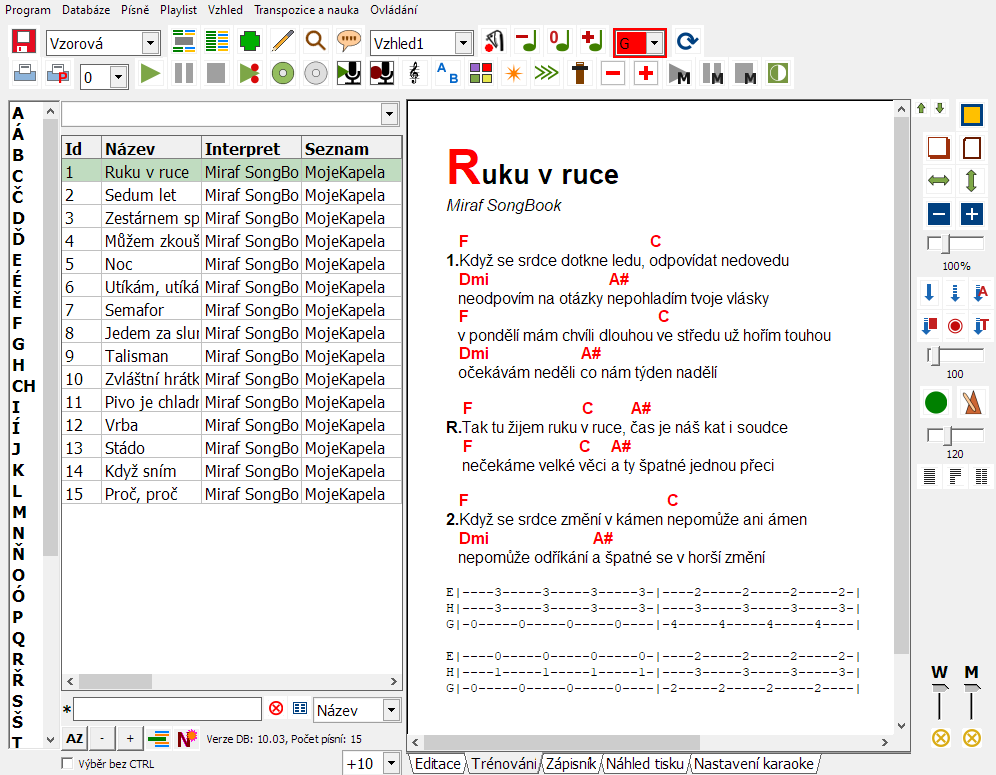
Task: Toggle the green circle button in right panel
Action: [x=936, y=402]
